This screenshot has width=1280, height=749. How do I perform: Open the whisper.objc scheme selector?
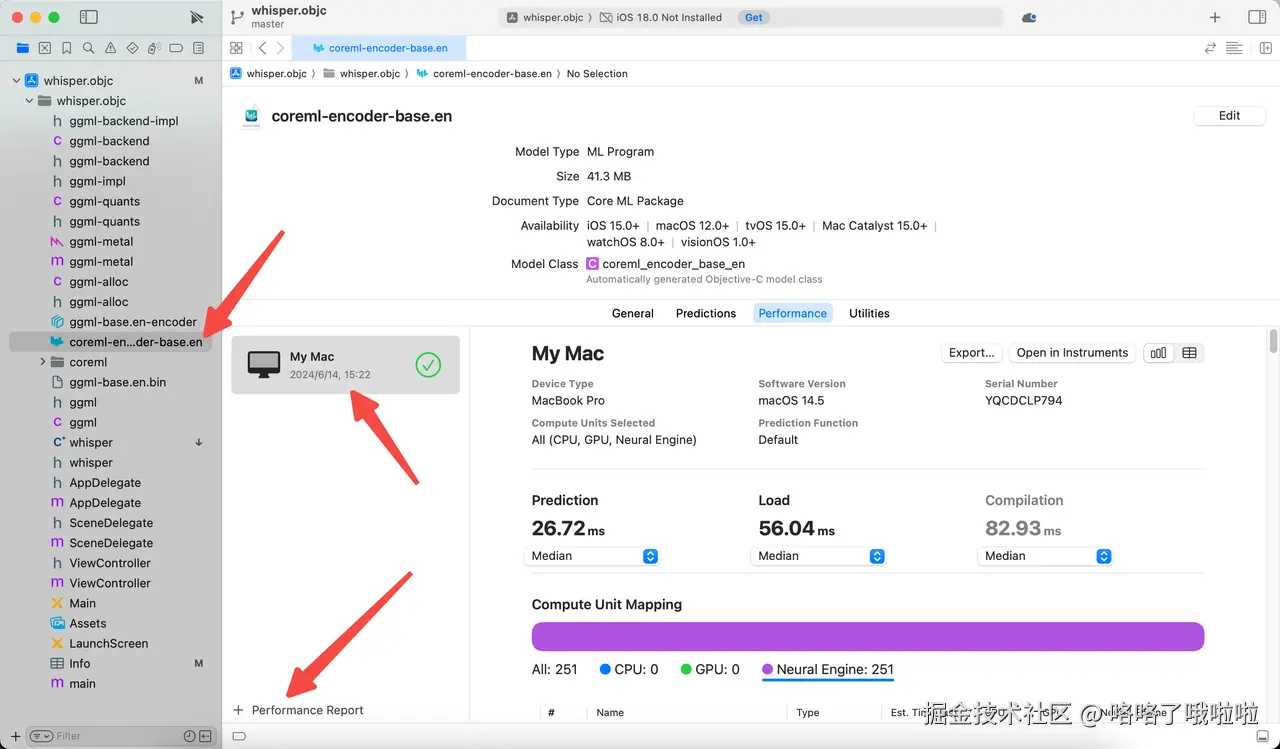point(546,17)
